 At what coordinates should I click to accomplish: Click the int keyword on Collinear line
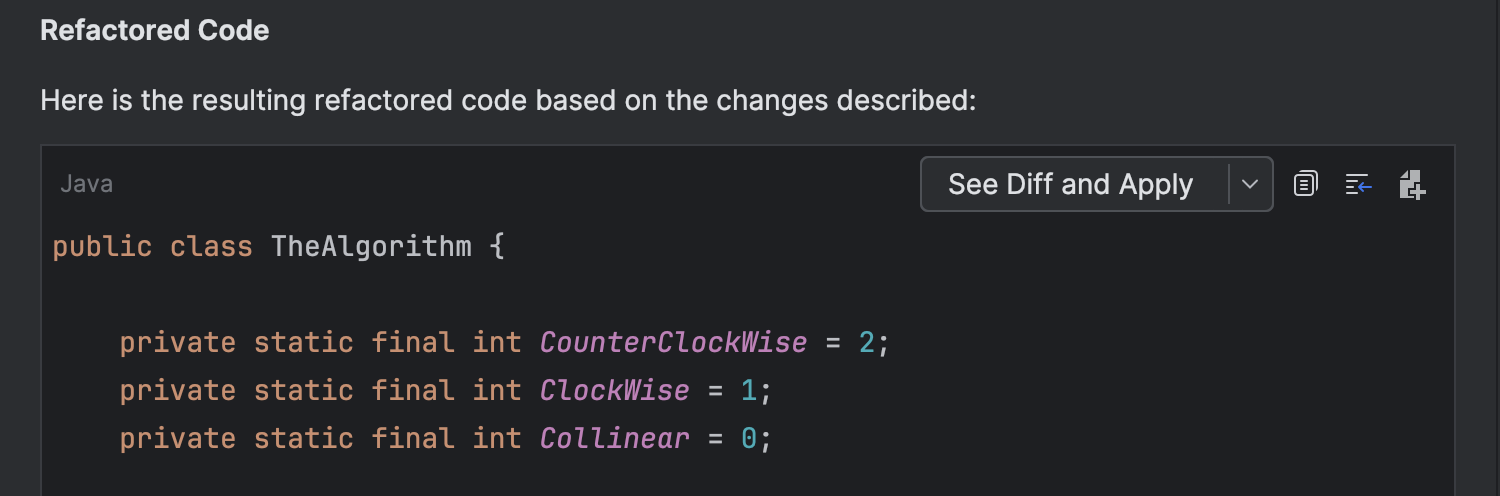point(497,438)
